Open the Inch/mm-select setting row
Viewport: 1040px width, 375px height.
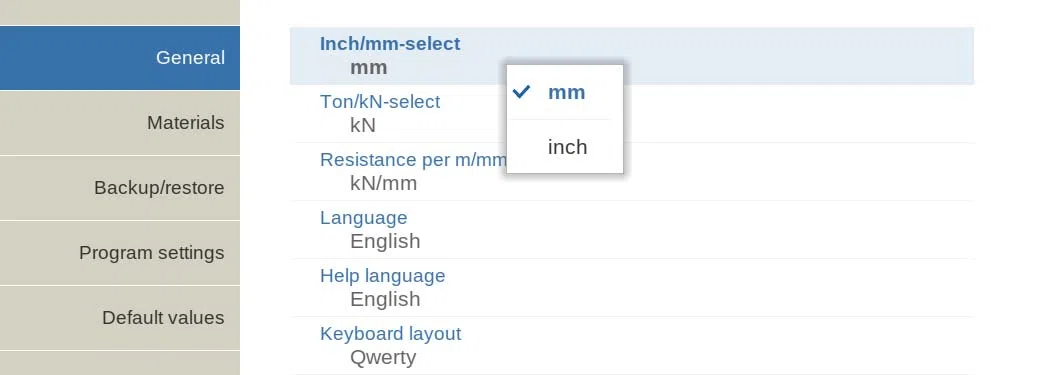point(631,56)
